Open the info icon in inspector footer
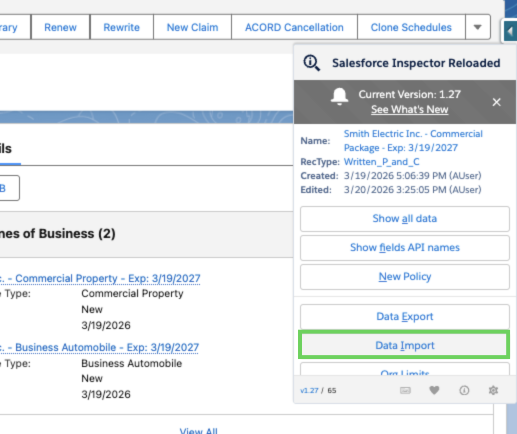Image resolution: width=517 pixels, height=434 pixels. [x=464, y=390]
